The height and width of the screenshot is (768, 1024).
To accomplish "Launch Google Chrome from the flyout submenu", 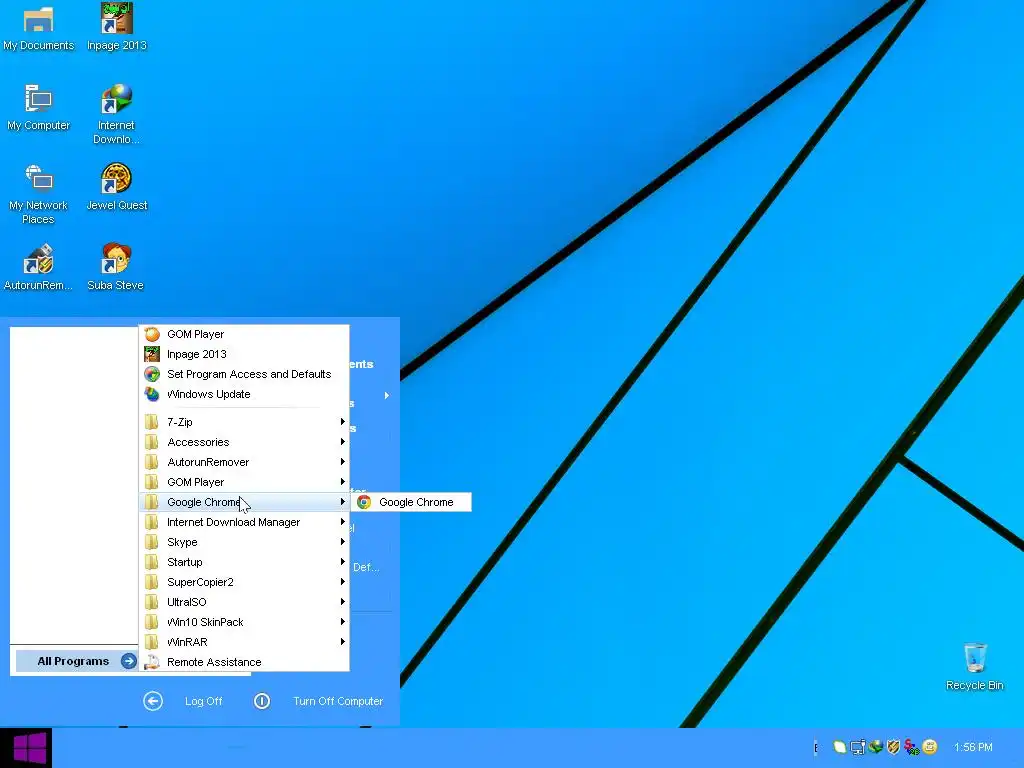I will [x=411, y=502].
